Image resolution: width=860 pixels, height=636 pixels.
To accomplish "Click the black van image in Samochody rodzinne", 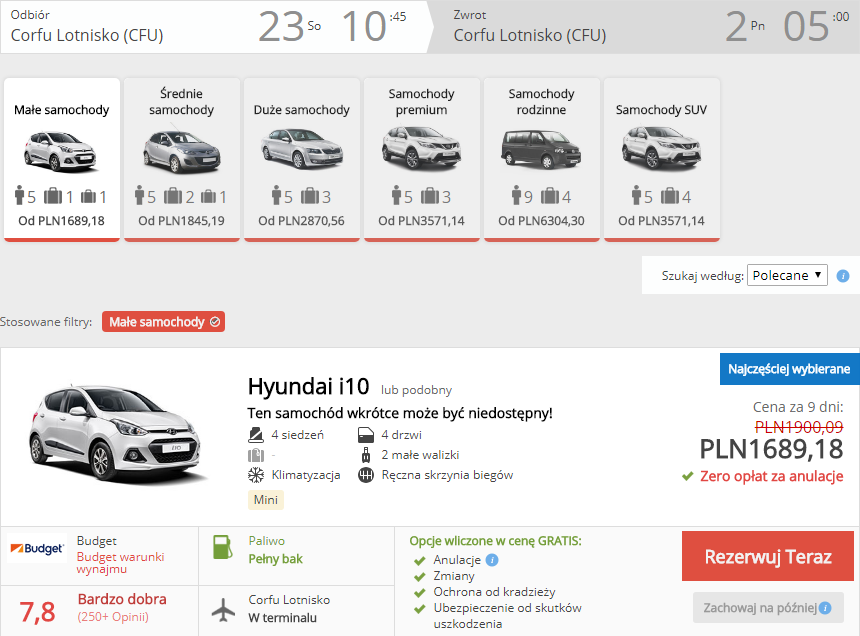I will pos(541,149).
